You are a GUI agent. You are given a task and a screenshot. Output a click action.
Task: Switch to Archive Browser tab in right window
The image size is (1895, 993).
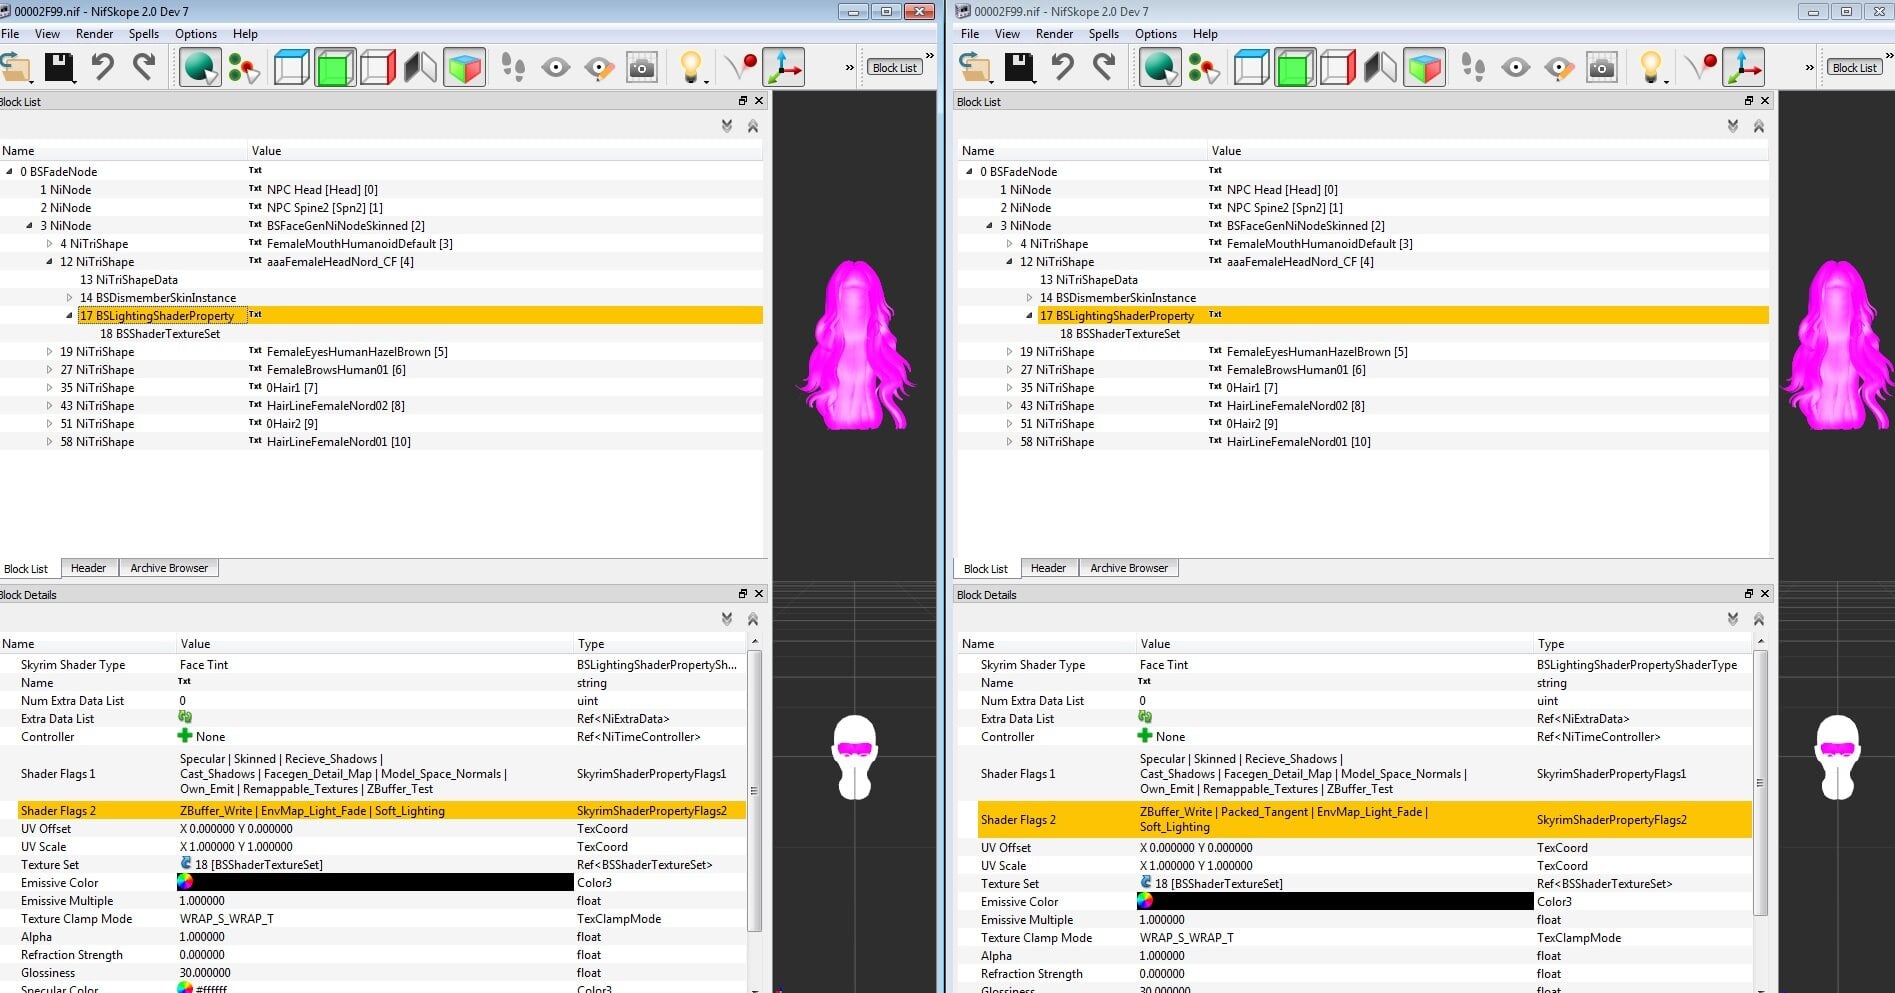1129,568
